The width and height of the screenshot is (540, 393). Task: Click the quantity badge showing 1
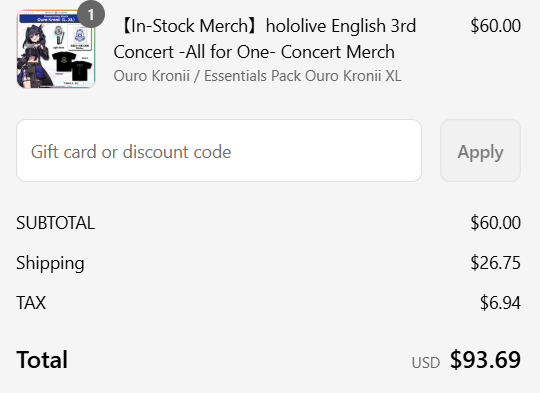[91, 14]
